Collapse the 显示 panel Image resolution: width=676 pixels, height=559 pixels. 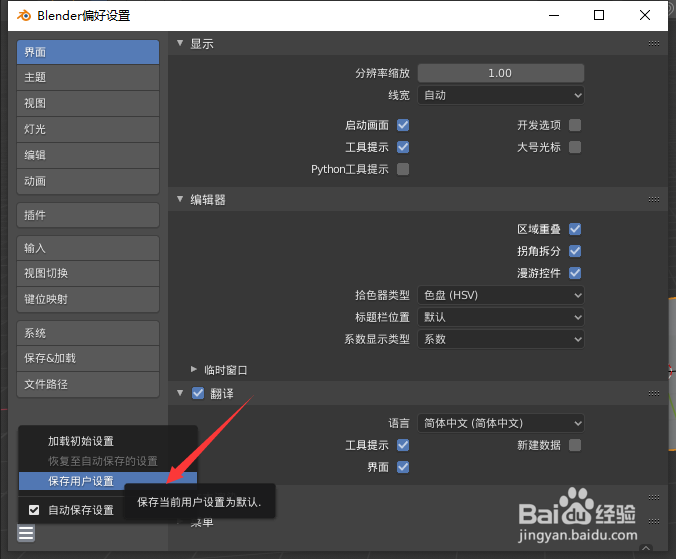180,43
